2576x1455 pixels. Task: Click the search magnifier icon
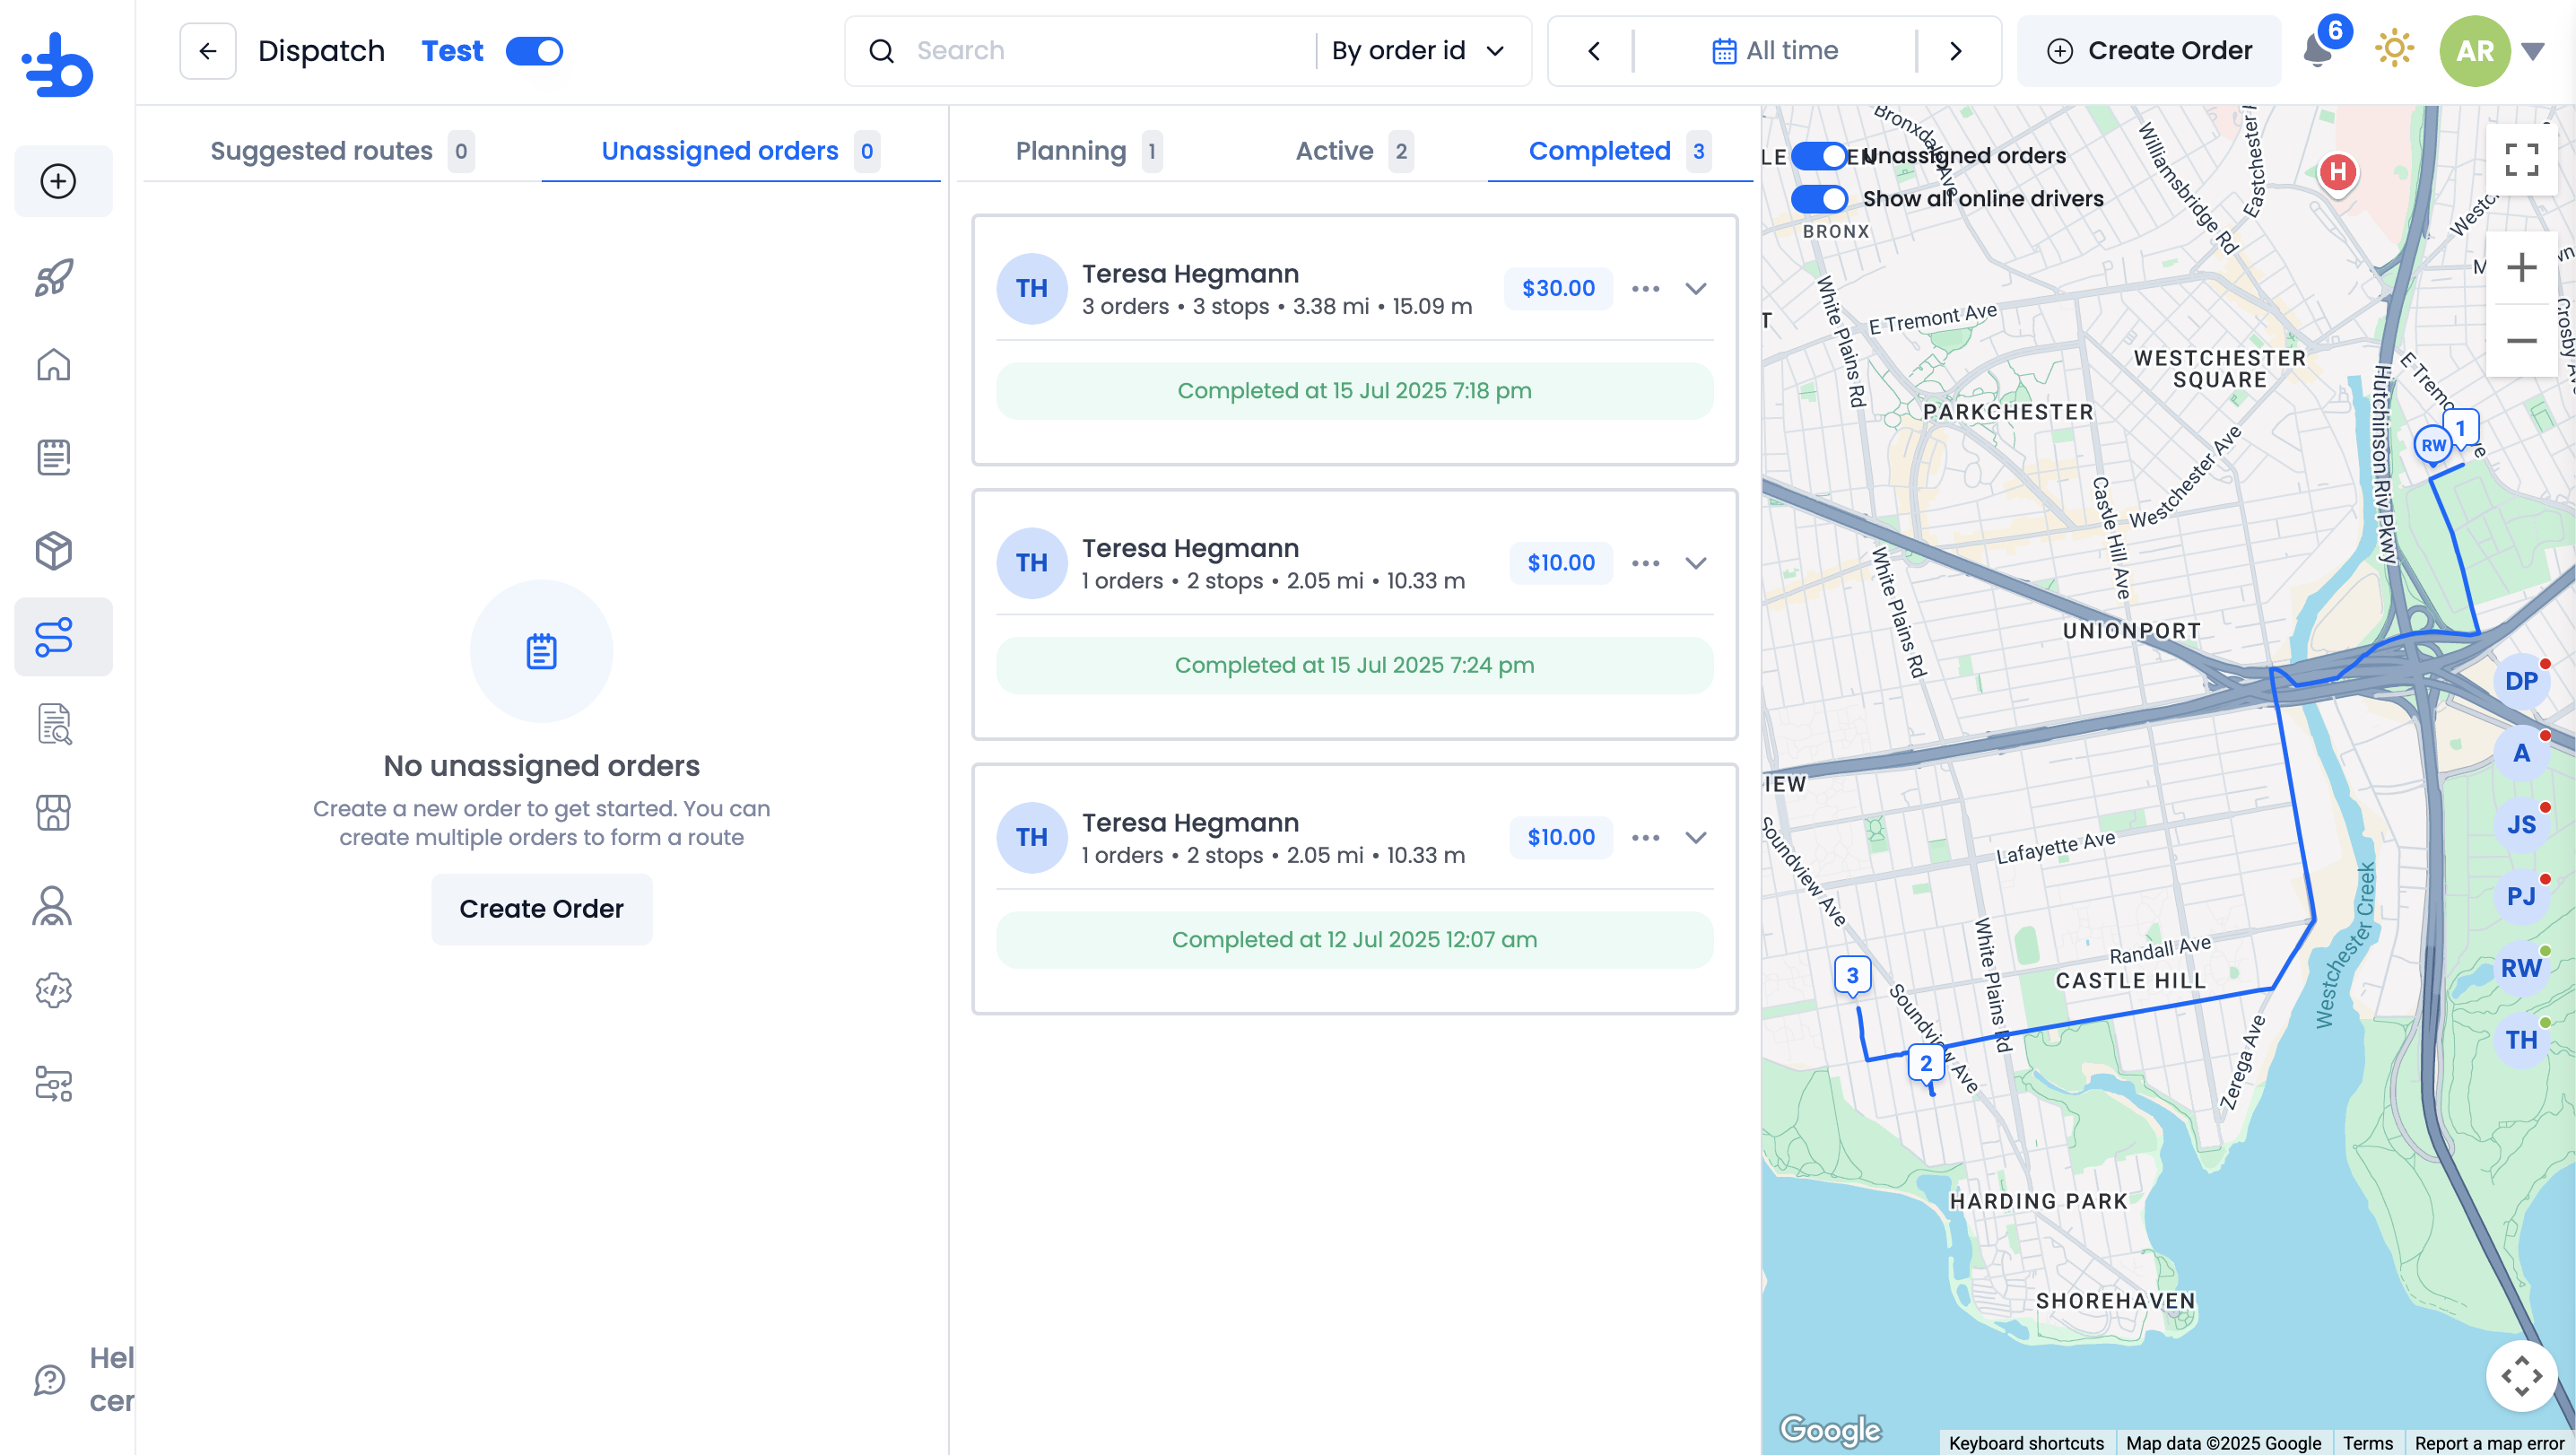[881, 51]
